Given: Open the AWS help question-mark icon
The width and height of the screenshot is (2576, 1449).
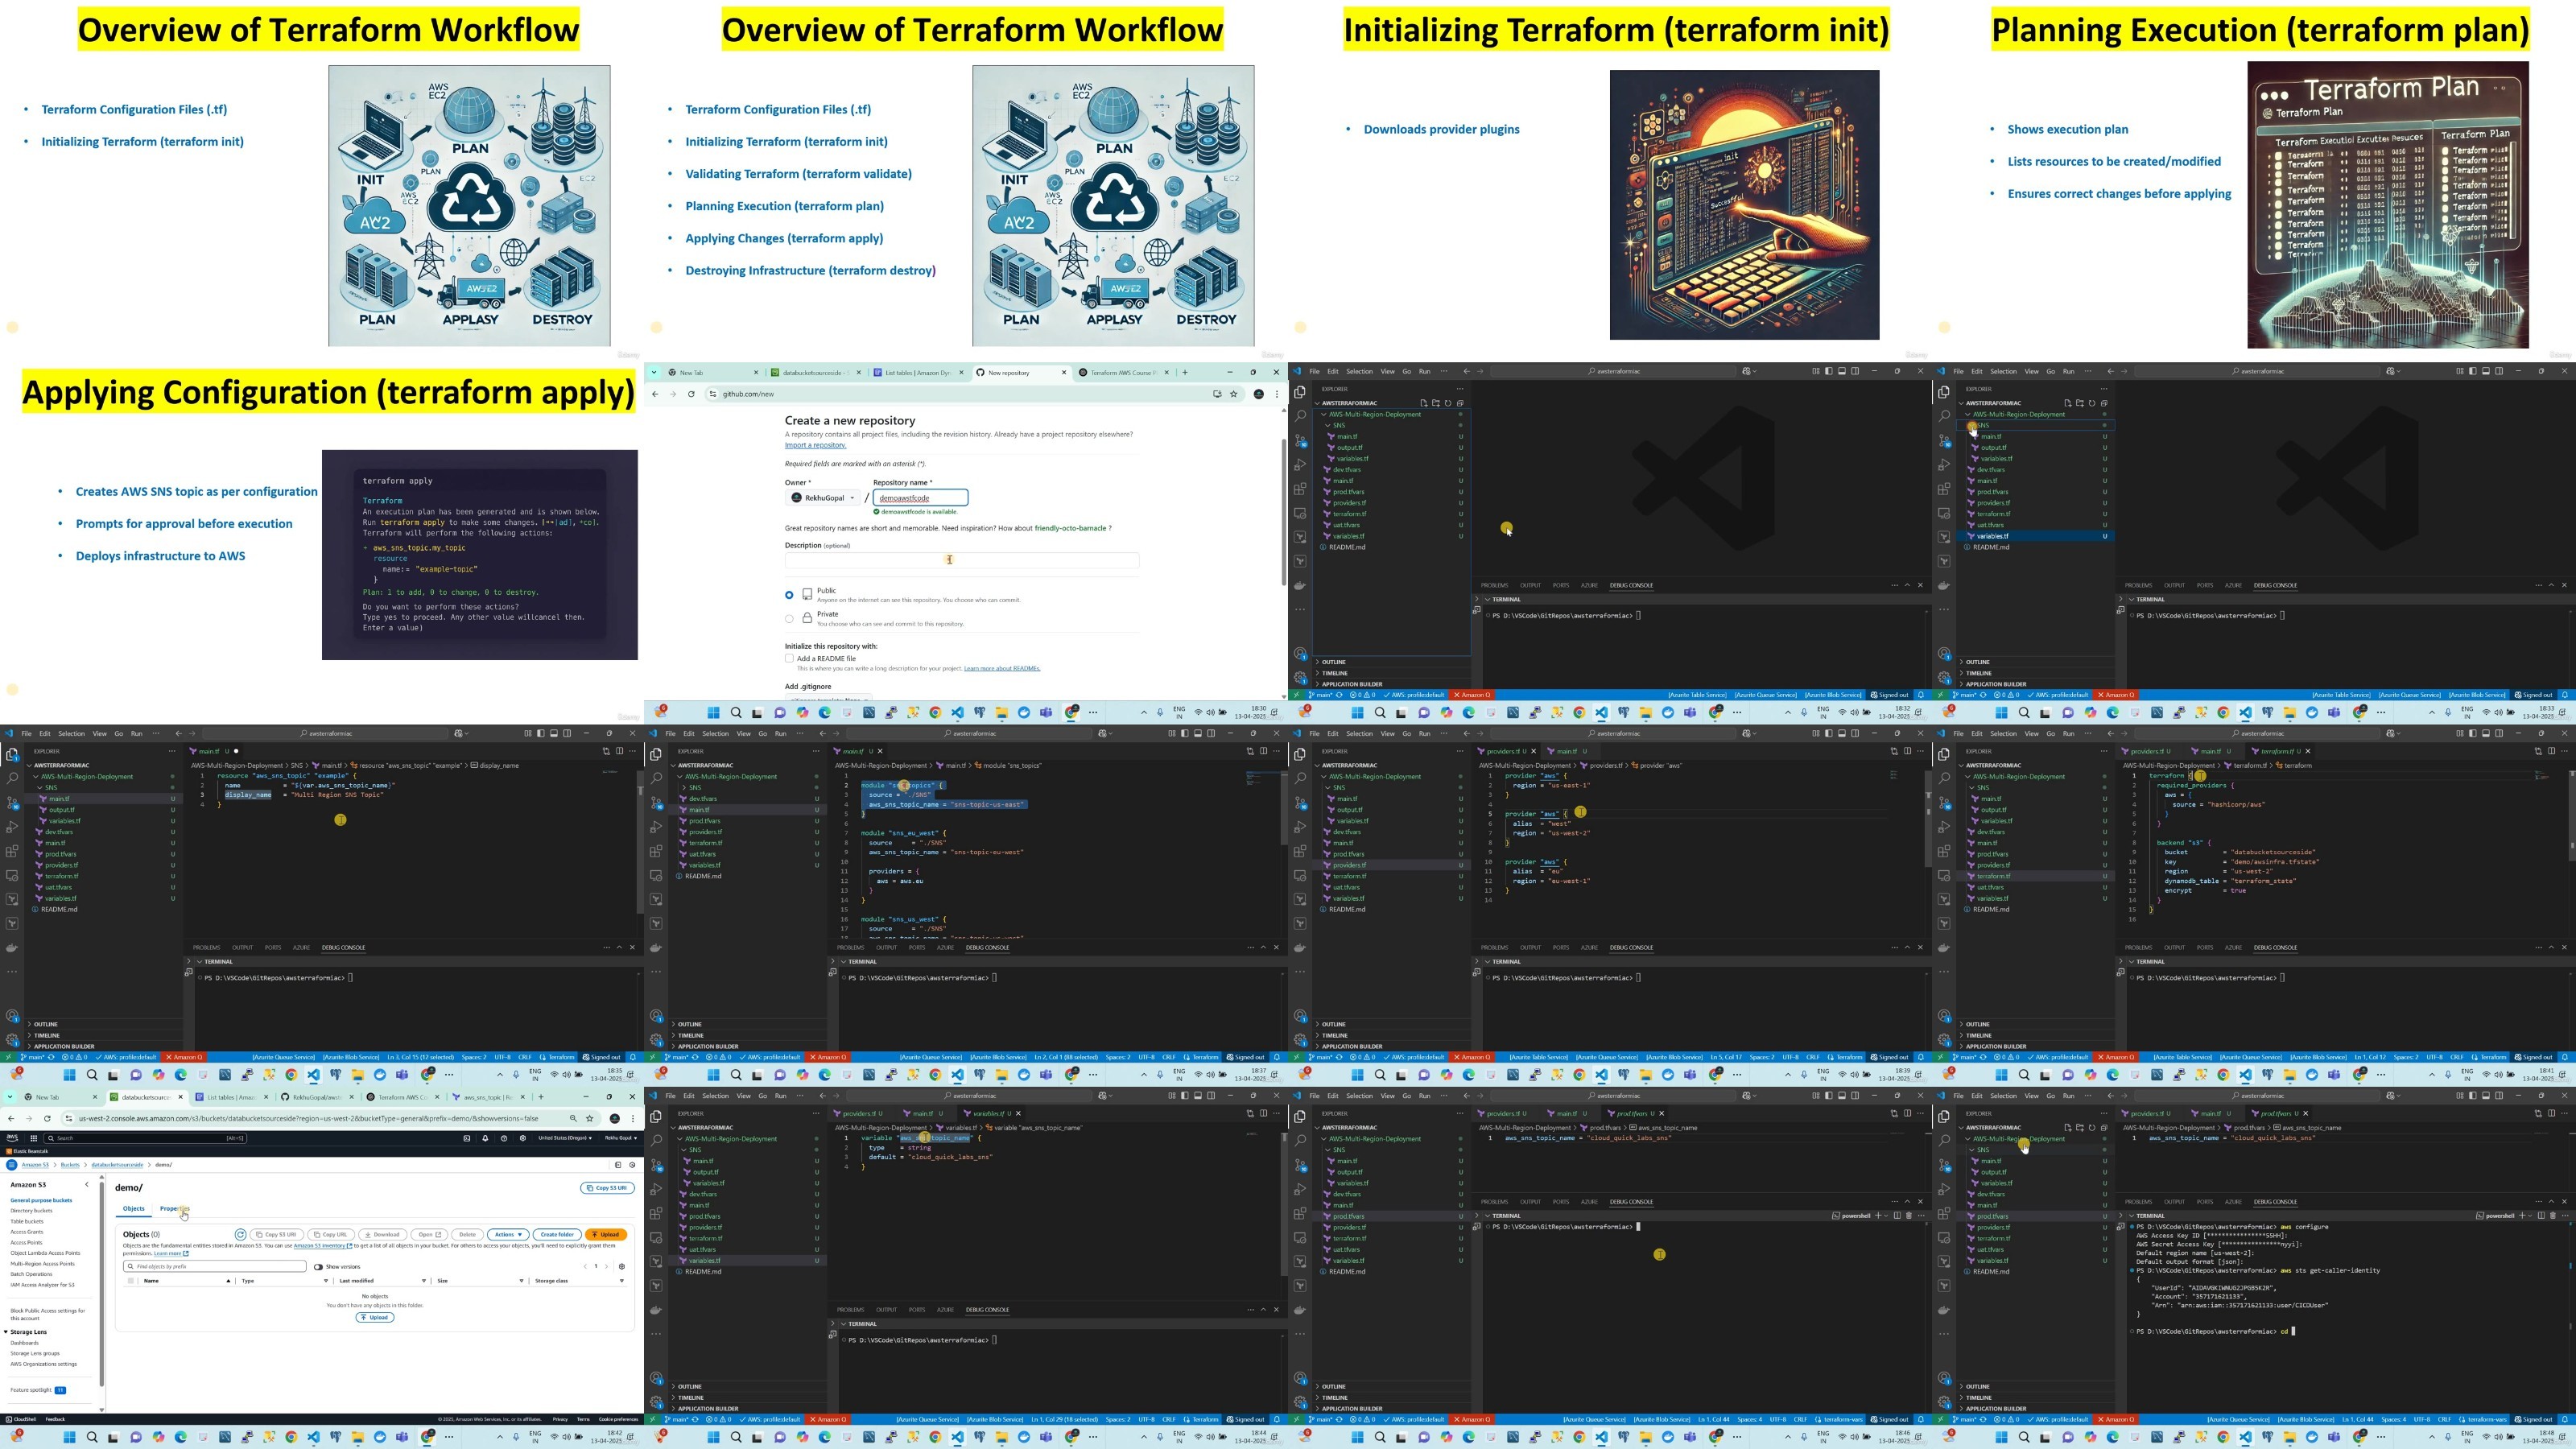Looking at the screenshot, I should click(x=504, y=1138).
